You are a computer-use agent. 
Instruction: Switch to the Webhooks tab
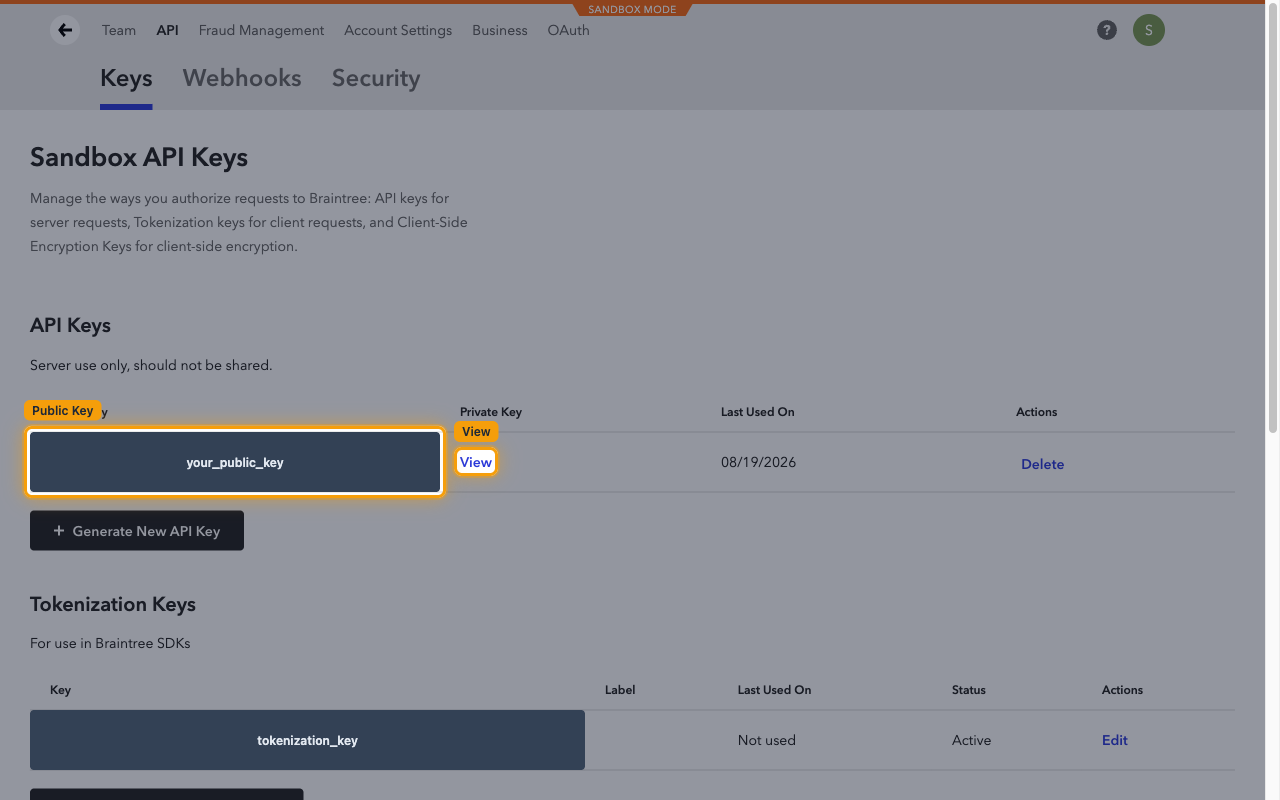(242, 78)
